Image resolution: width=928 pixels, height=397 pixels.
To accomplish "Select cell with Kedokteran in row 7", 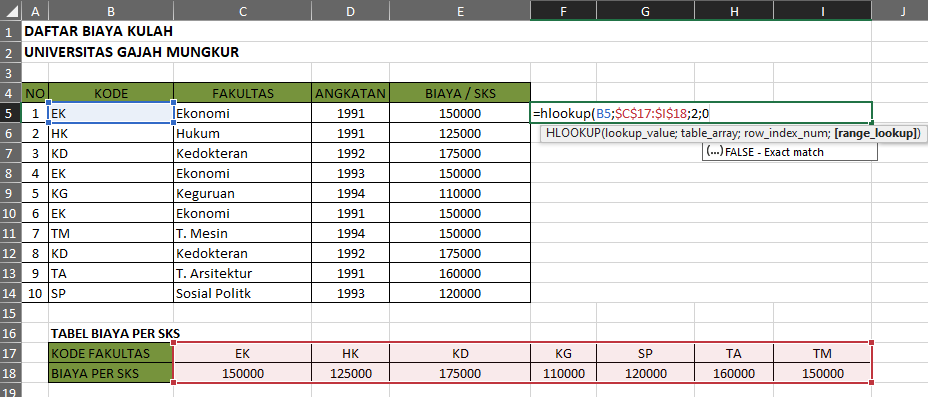I will point(243,153).
